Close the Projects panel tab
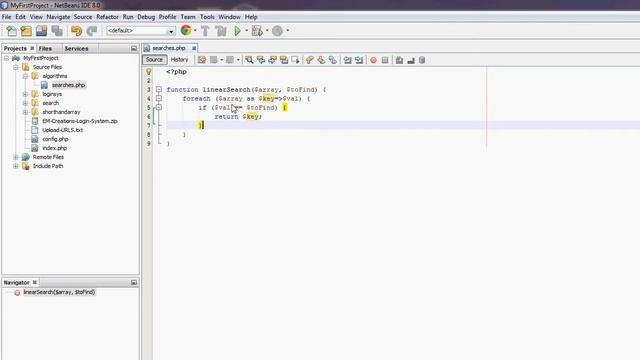Screen dimensions: 640x360 [x=32, y=48]
